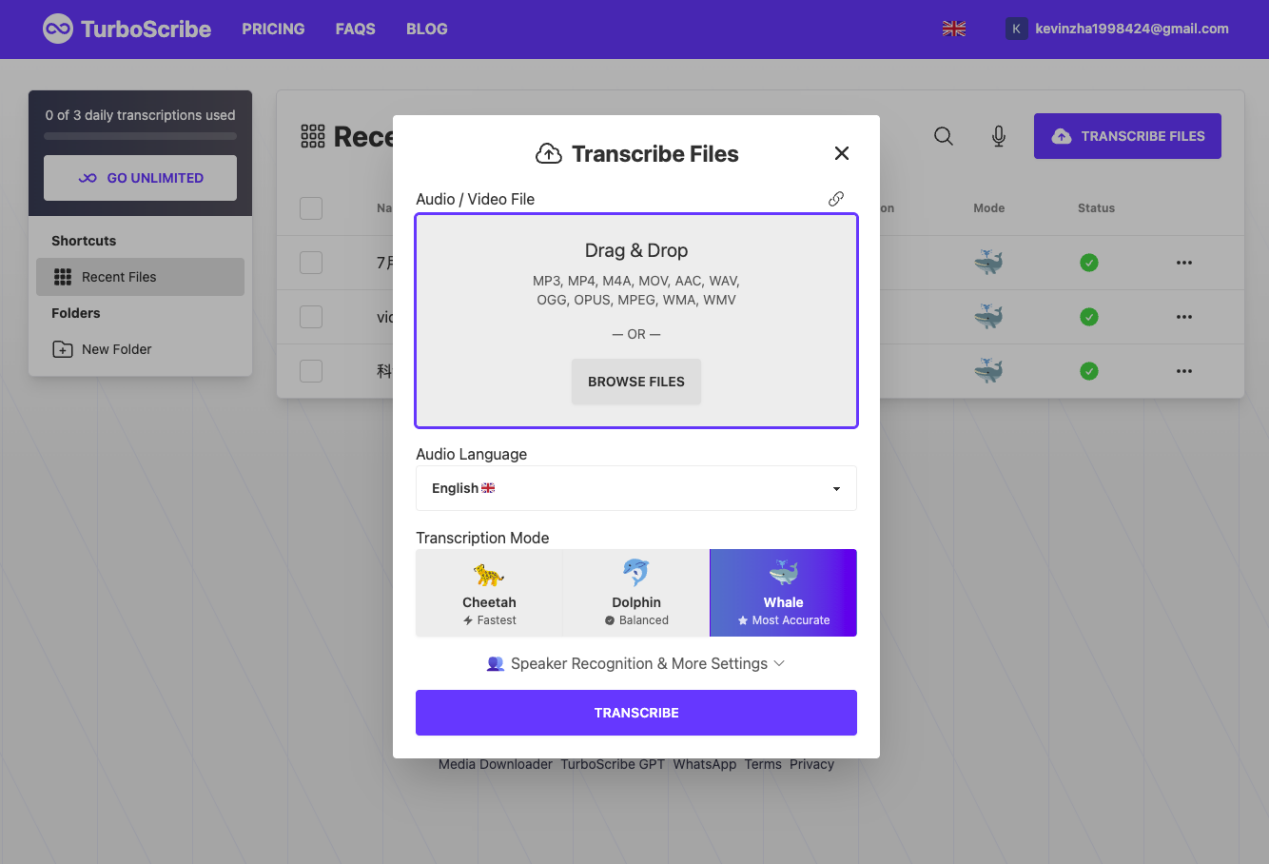Click the link icon to import from URL
The height and width of the screenshot is (864, 1269).
pos(836,199)
